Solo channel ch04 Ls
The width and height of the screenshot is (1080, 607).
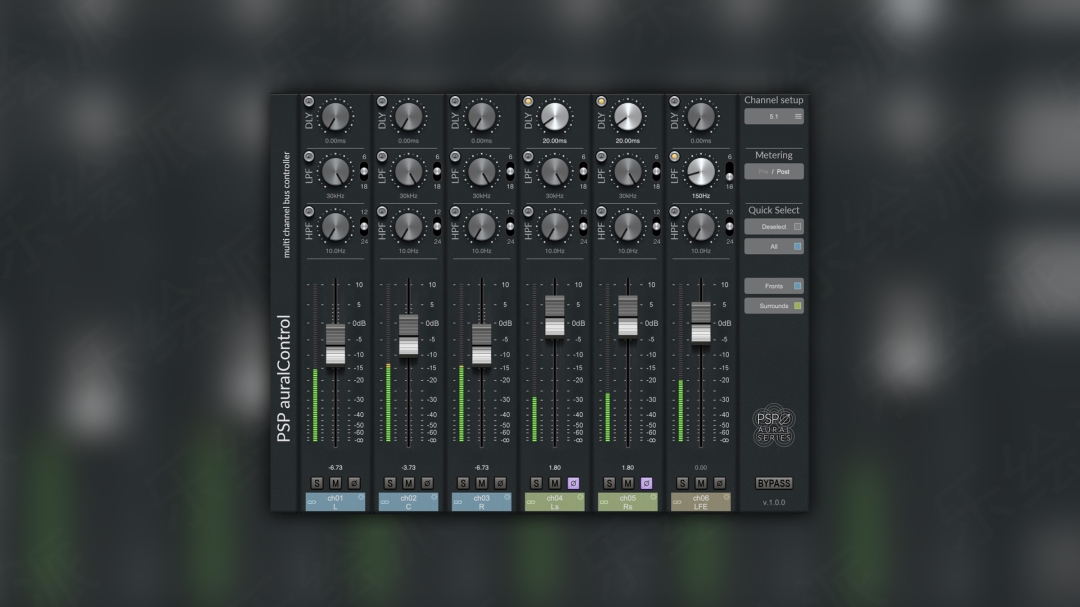click(536, 483)
